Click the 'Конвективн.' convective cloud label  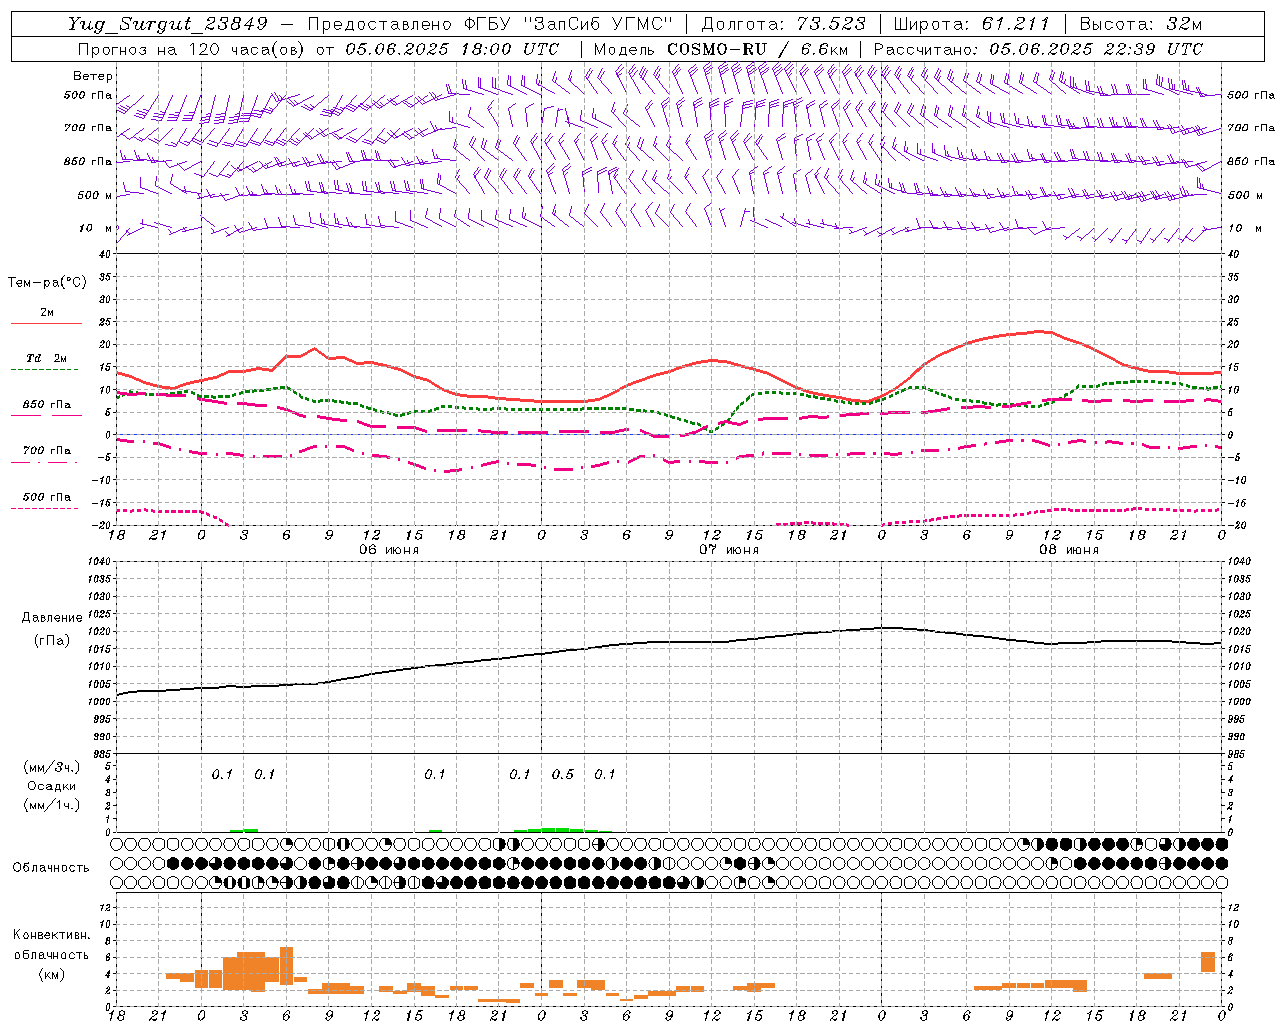[x=52, y=935]
